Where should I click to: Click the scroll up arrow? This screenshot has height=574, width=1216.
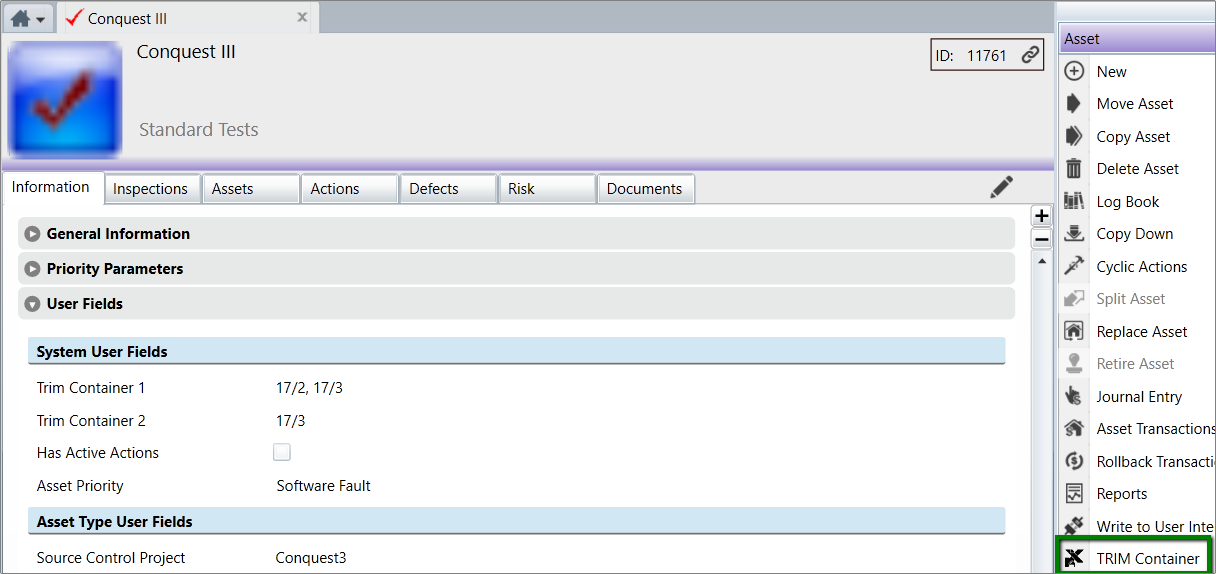coord(1041,261)
